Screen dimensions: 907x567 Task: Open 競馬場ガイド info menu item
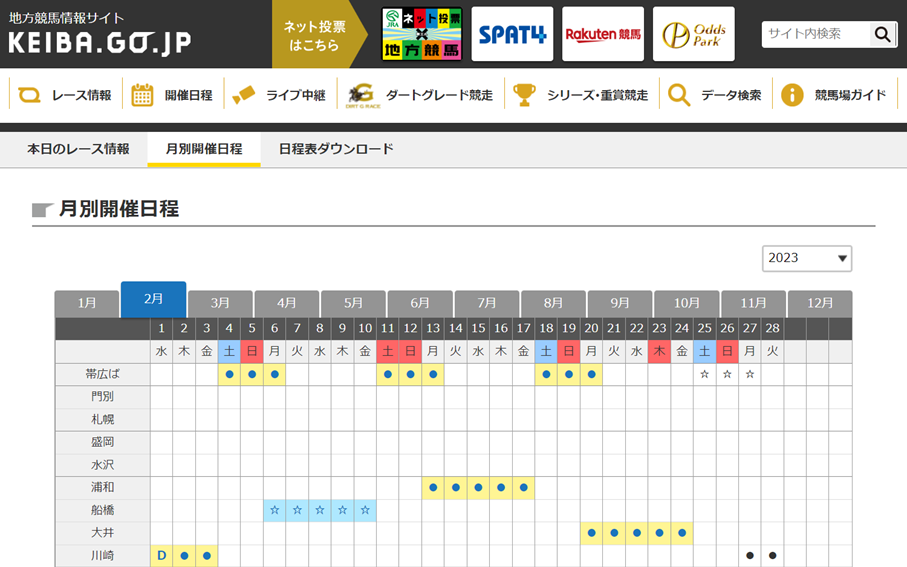pyautogui.click(x=834, y=96)
